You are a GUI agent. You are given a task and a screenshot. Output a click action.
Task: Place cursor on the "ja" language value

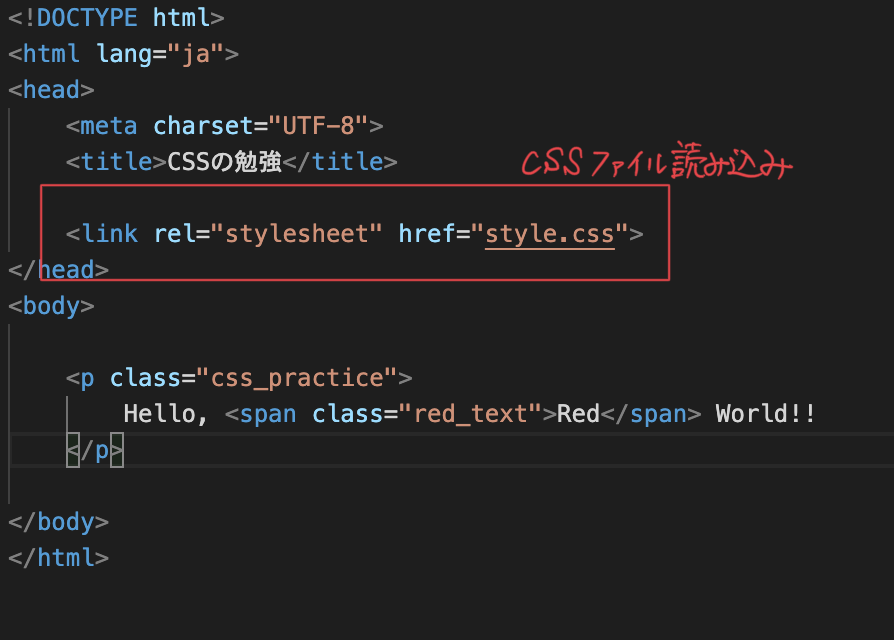point(196,54)
